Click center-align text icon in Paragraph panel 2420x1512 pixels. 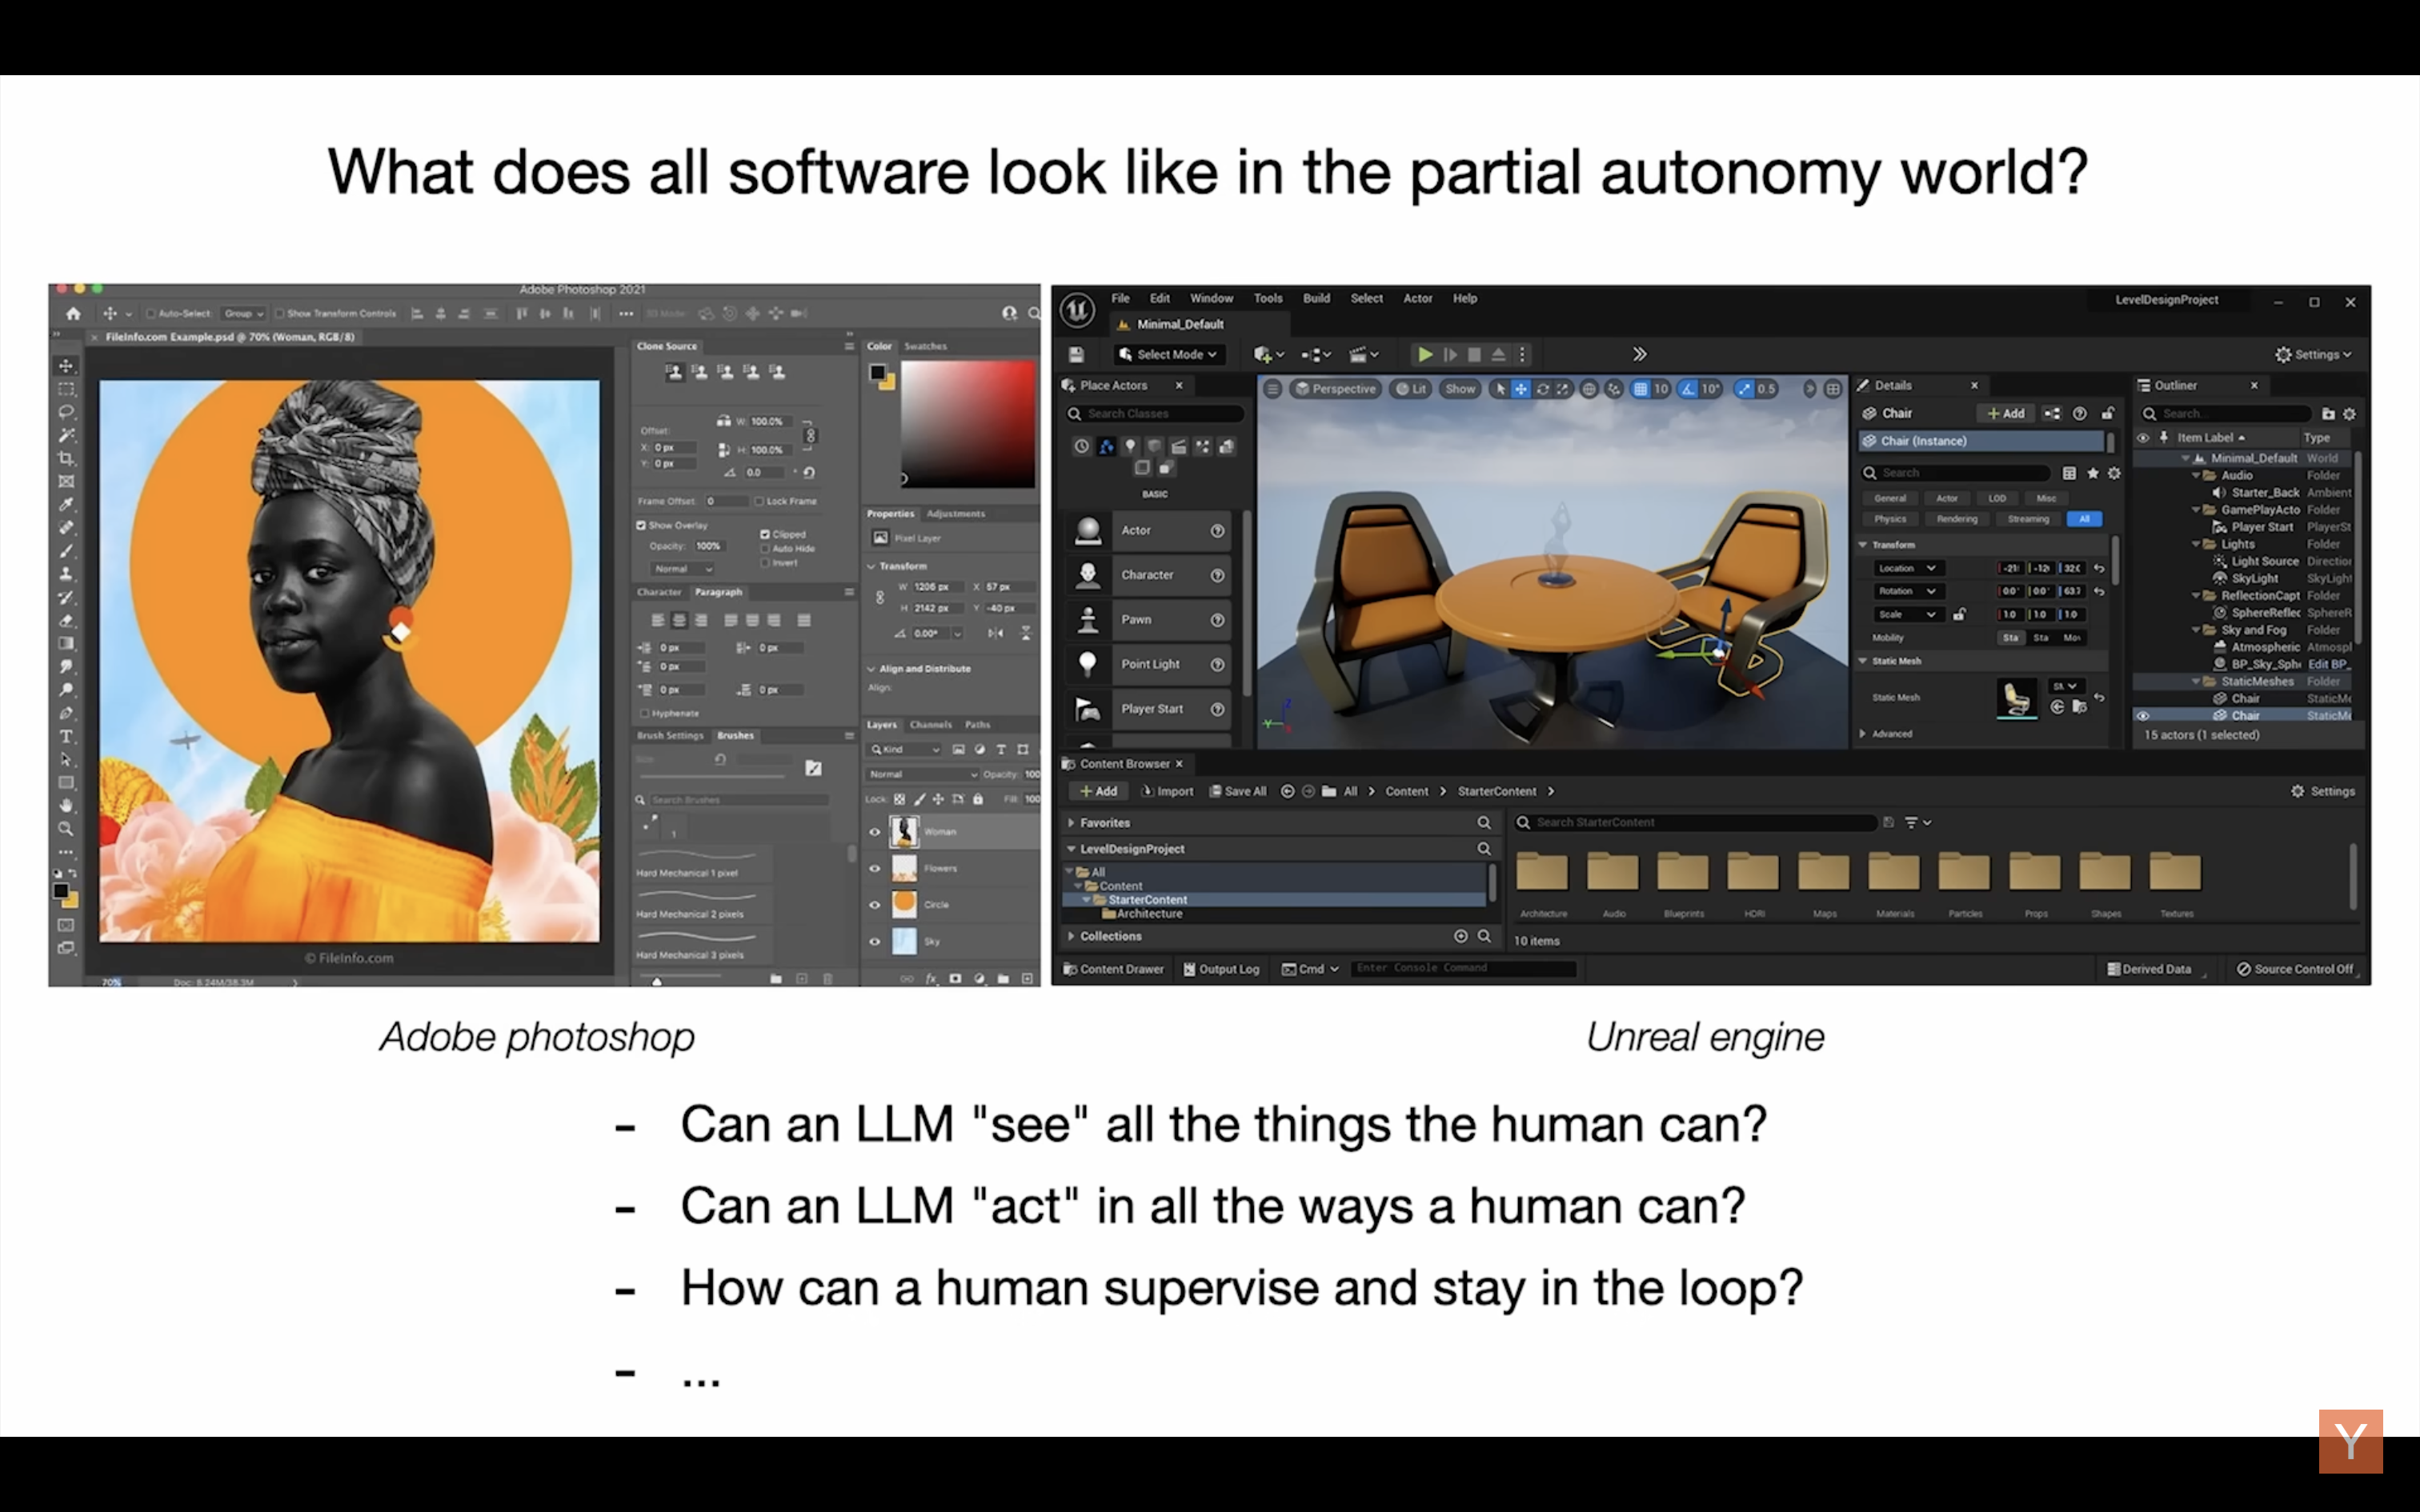[679, 620]
